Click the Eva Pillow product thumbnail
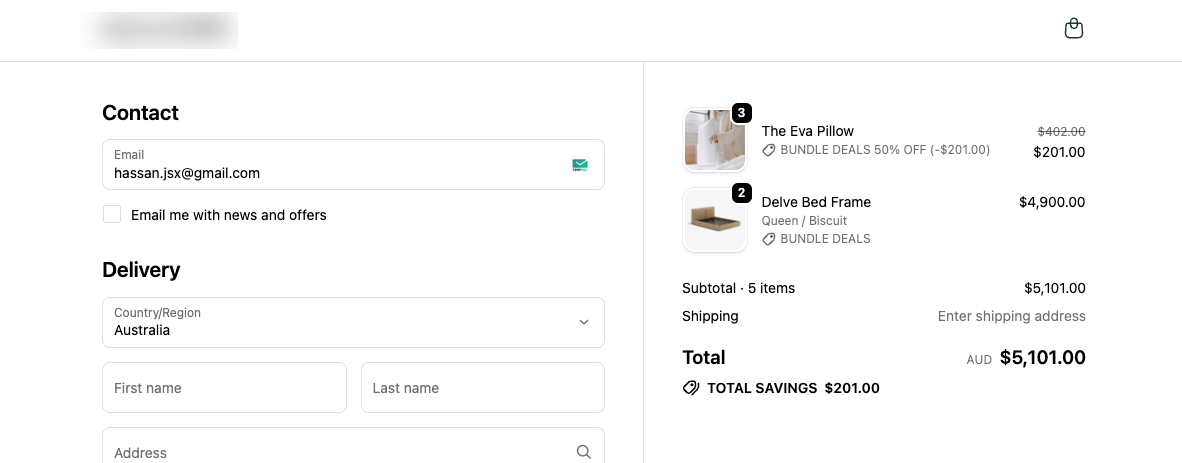This screenshot has width=1182, height=463. [714, 140]
